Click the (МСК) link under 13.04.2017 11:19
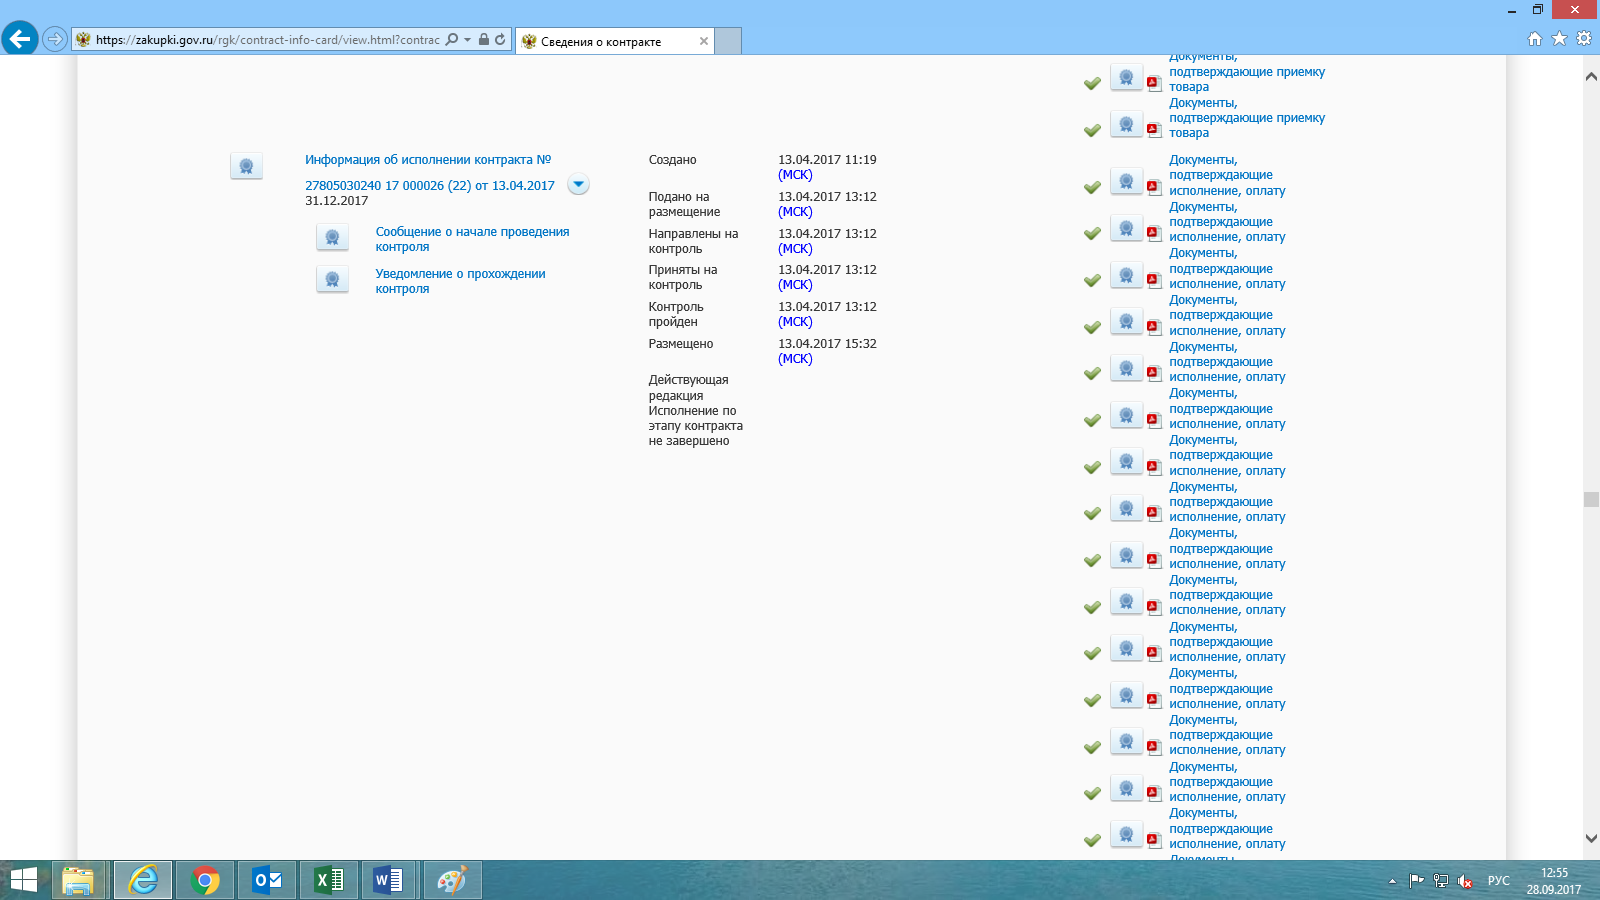This screenshot has width=1600, height=900. click(795, 175)
